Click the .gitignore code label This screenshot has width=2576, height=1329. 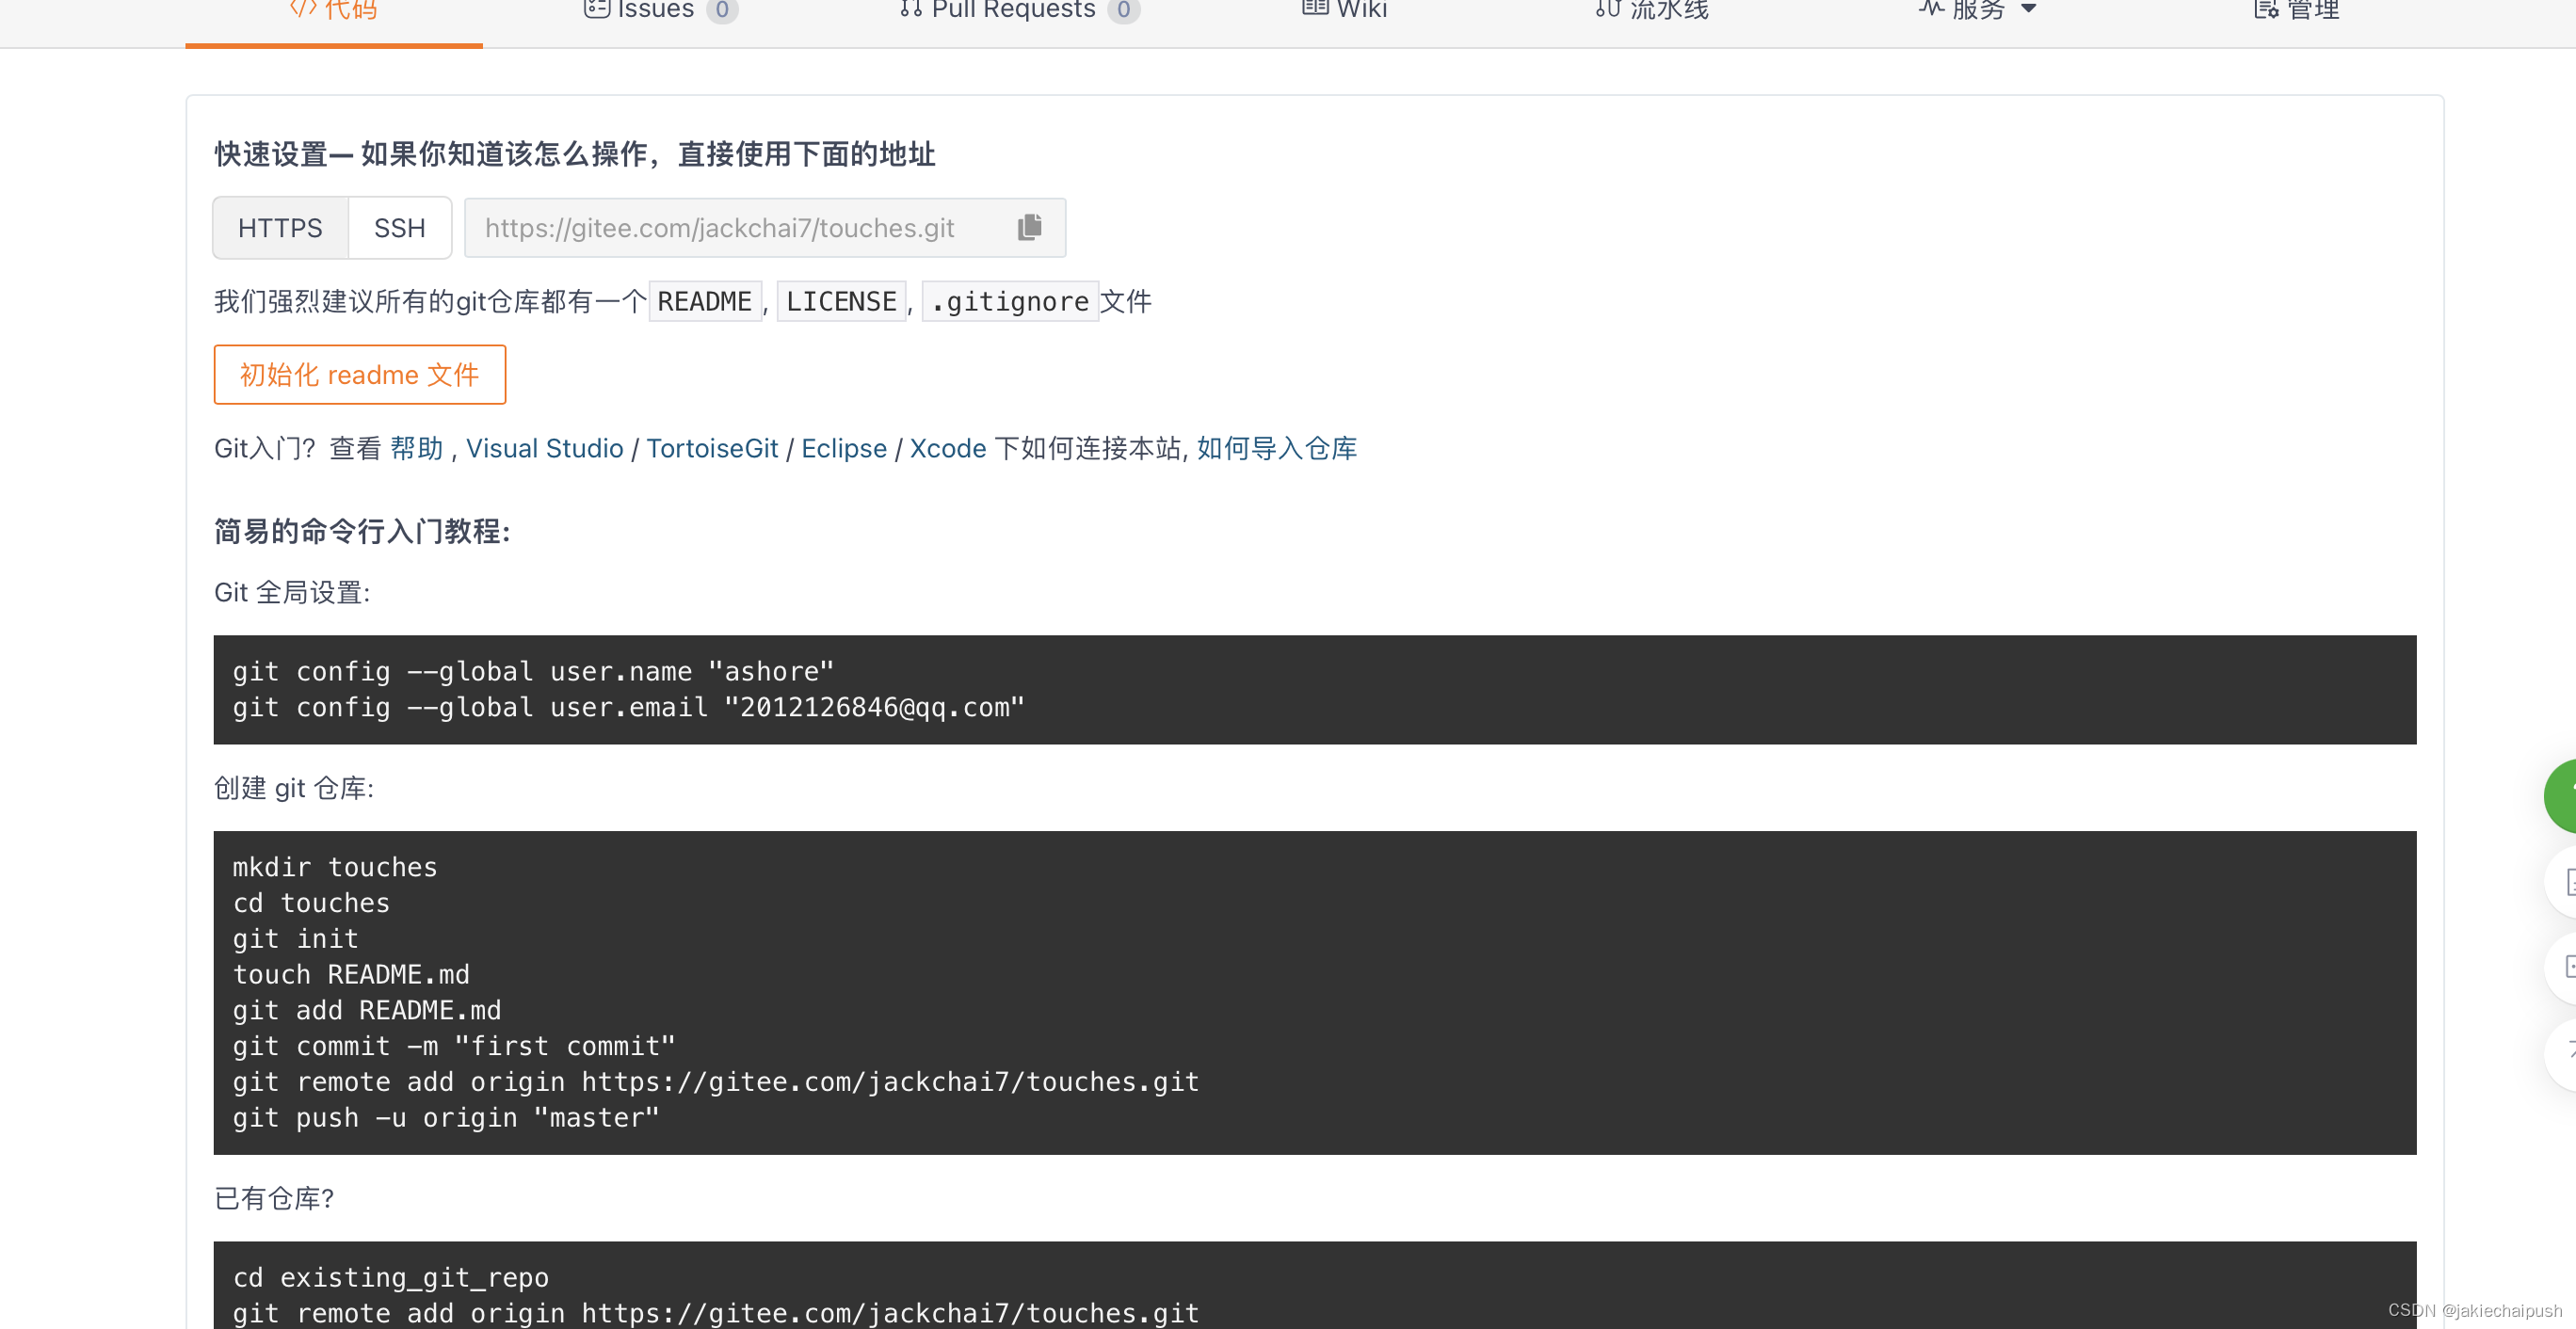(1010, 301)
